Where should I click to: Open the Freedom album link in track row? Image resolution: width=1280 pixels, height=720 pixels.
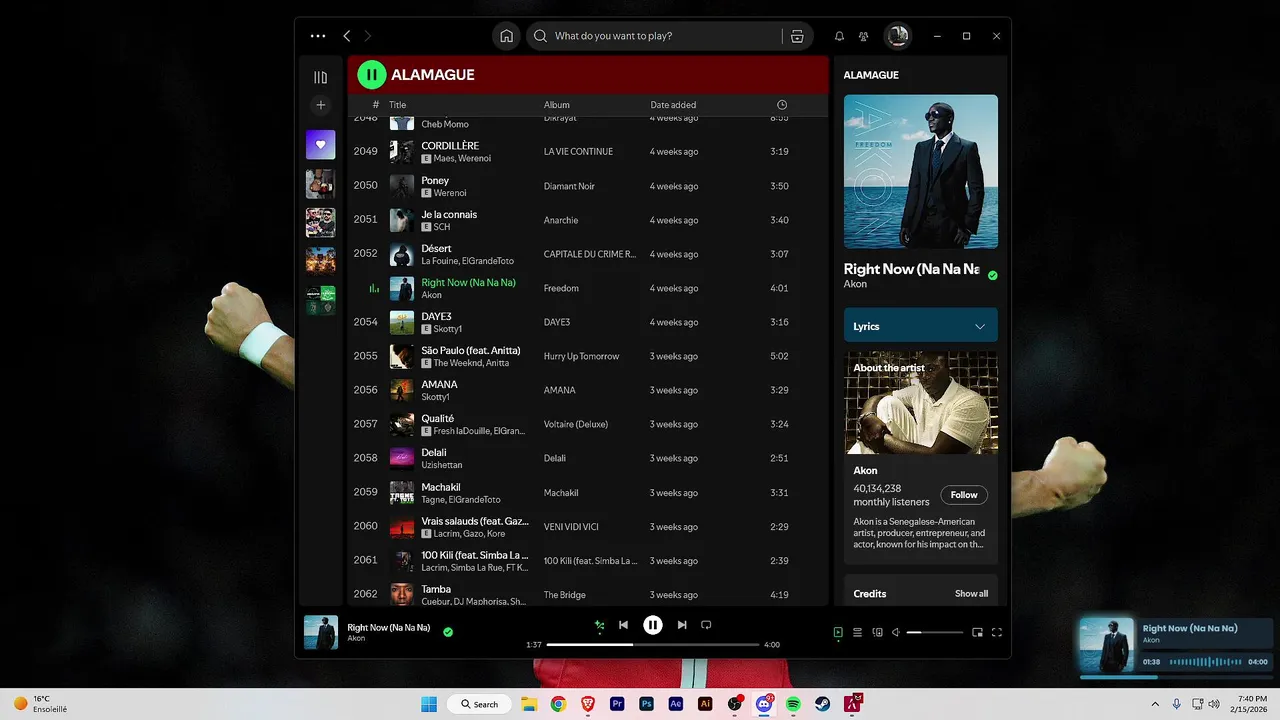(x=561, y=288)
